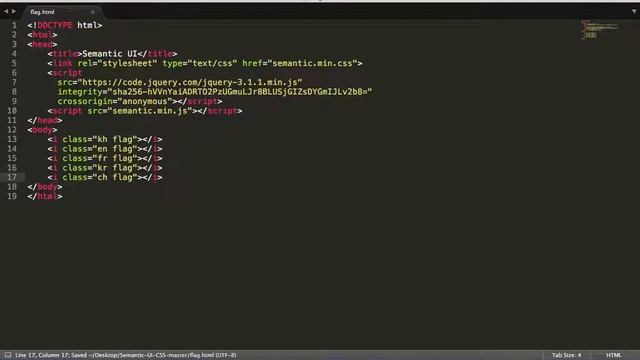Click semantic.min.js script source
The image size is (640, 360).
(x=150, y=111)
